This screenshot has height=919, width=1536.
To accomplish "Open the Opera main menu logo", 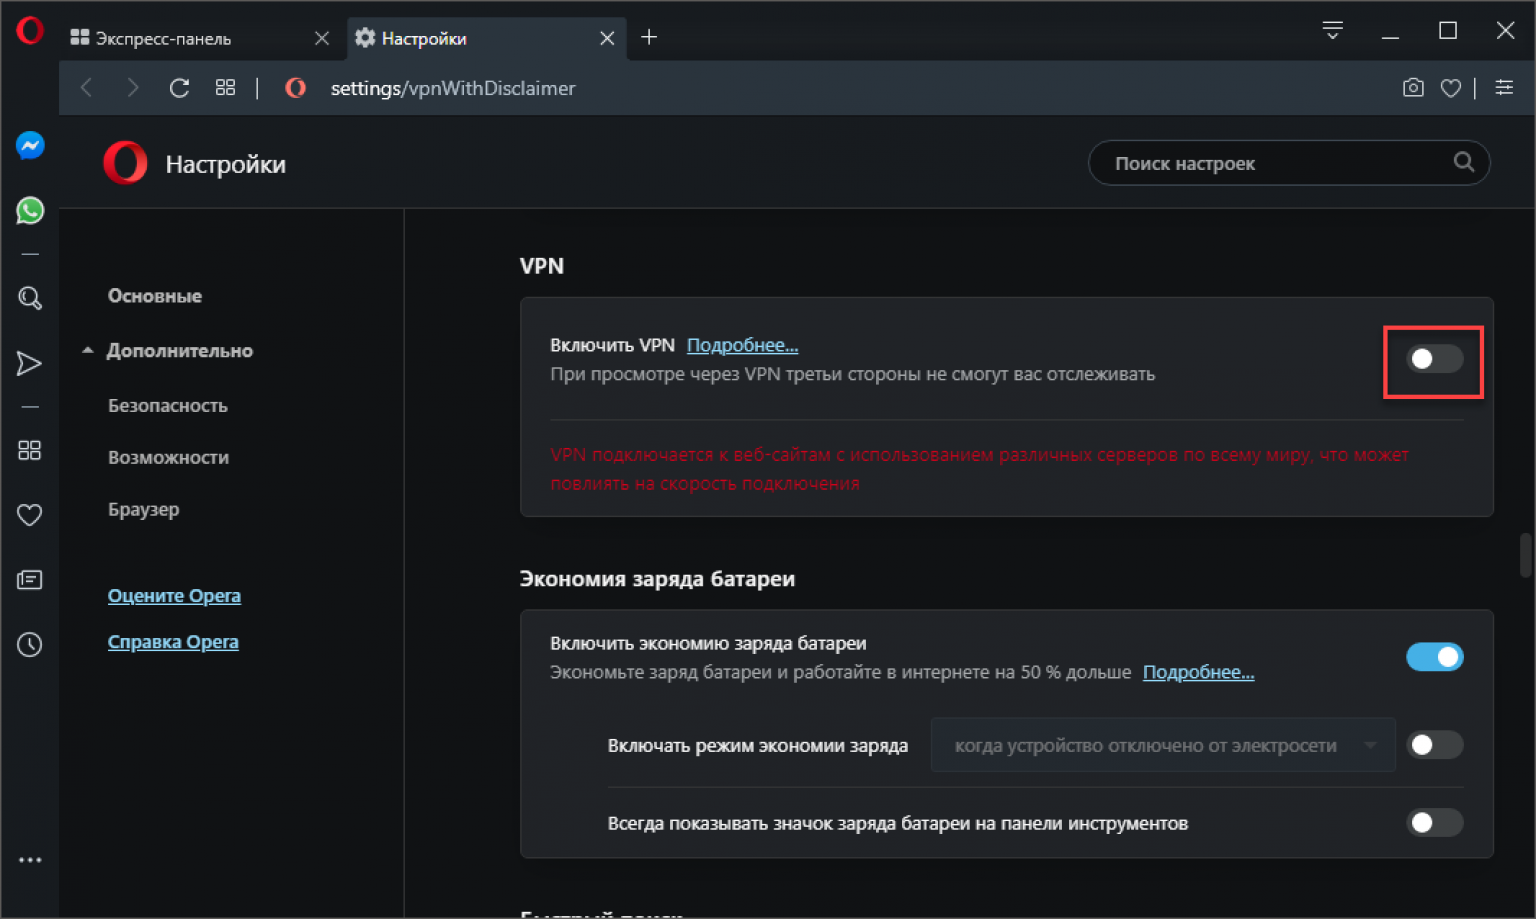I will tap(30, 31).
